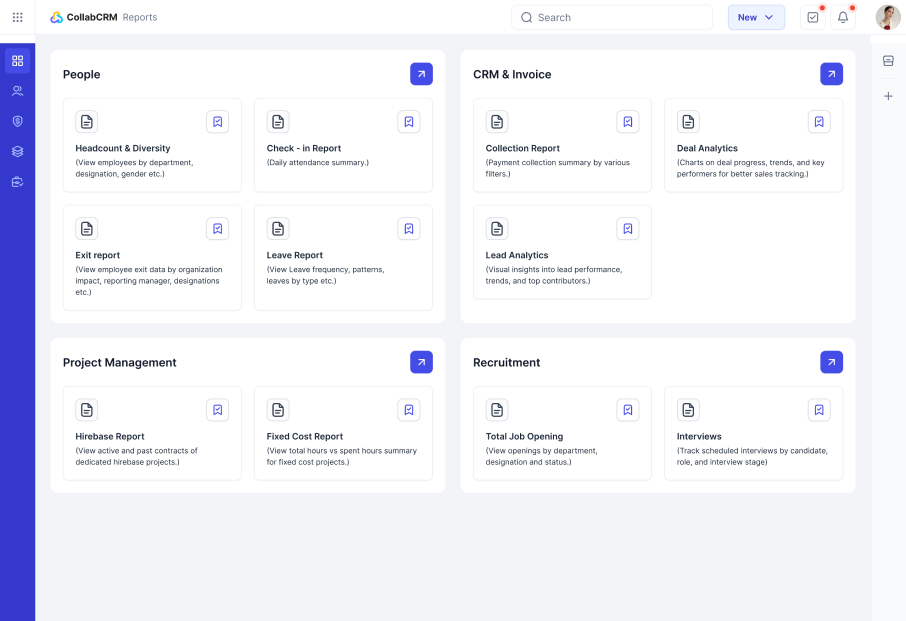
Task: Open the Headcount & Diversity report title
Action: pyautogui.click(x=122, y=148)
